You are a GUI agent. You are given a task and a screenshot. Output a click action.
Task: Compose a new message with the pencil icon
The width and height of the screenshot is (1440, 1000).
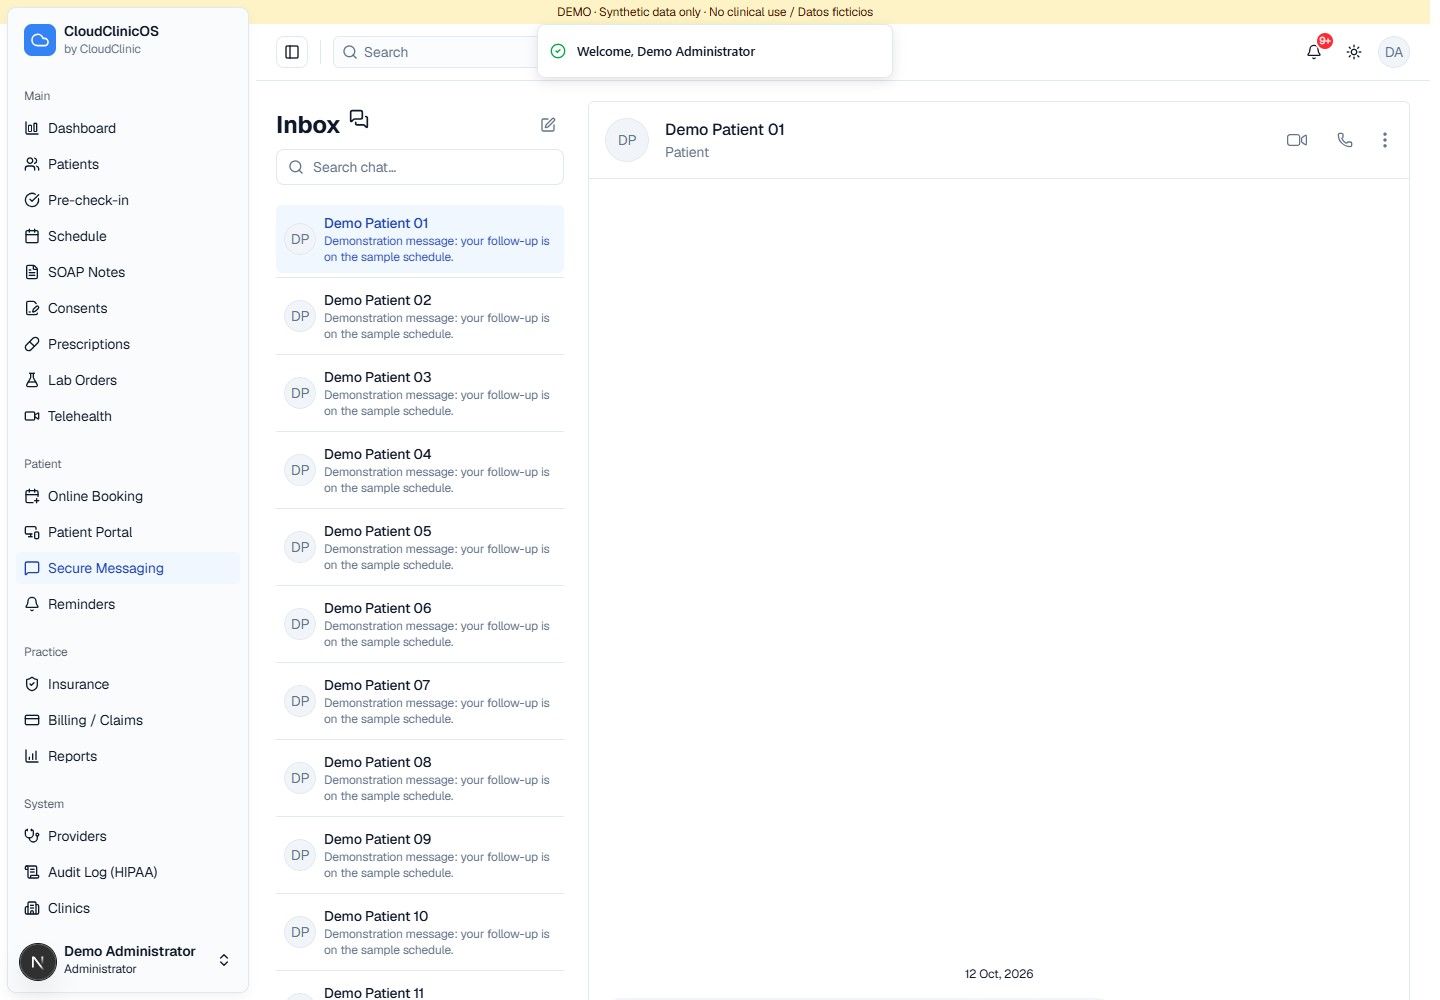pyautogui.click(x=548, y=125)
